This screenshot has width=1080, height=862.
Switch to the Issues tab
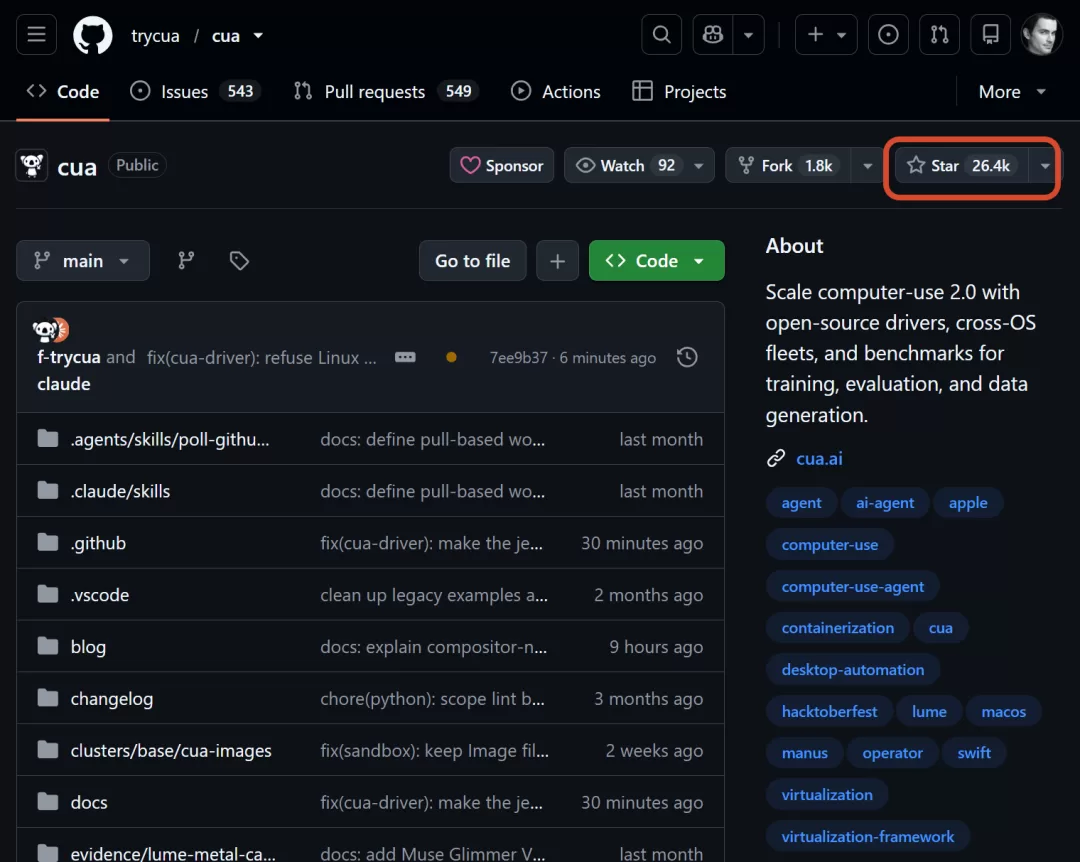click(x=195, y=92)
